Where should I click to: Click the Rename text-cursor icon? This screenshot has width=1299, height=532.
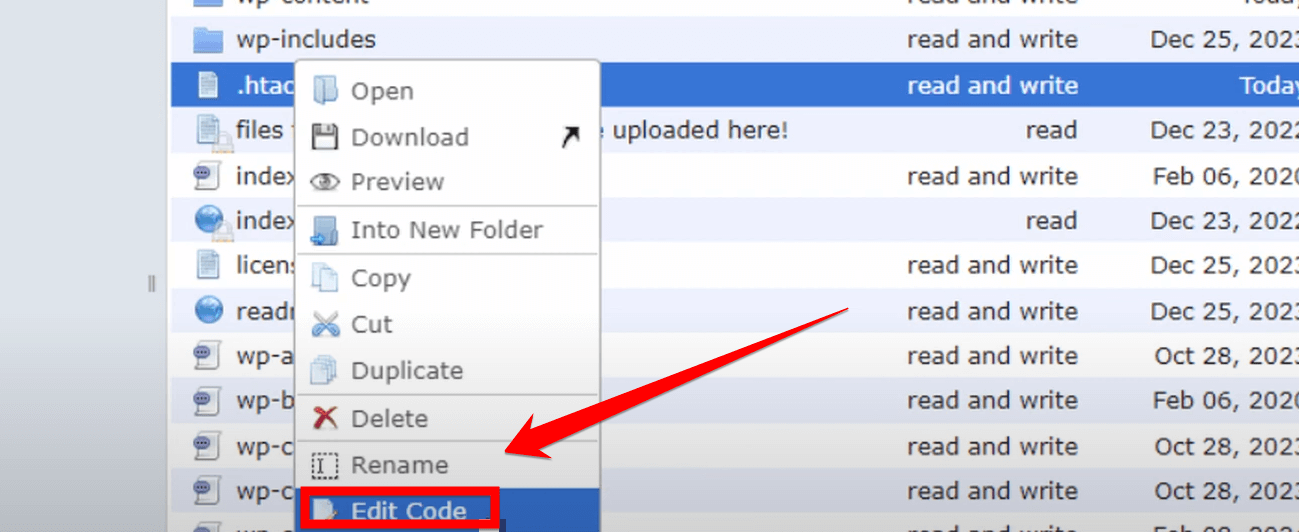point(325,465)
